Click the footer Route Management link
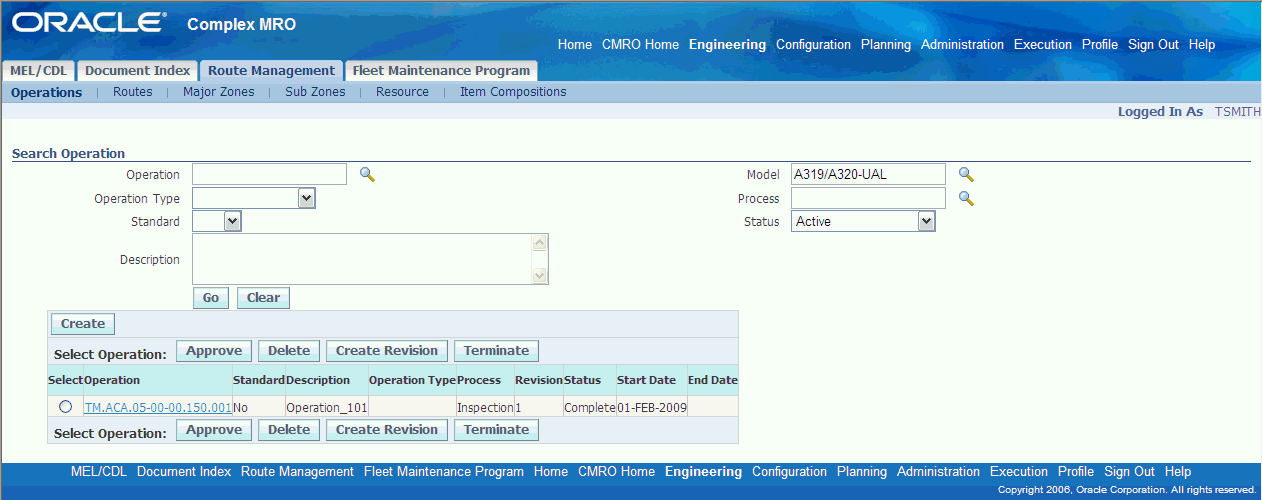This screenshot has width=1262, height=500. (x=297, y=472)
